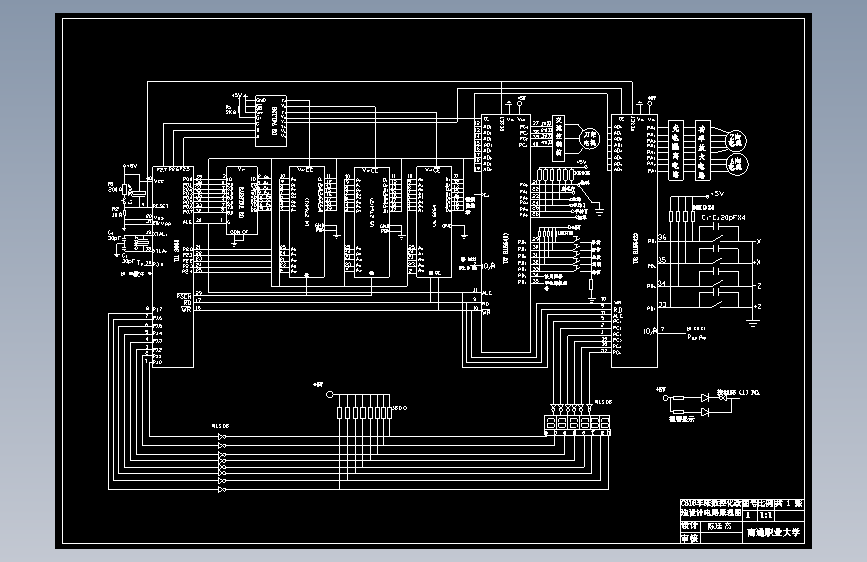
Task: Select pin number 36 on the right chip
Action: (x=662, y=237)
